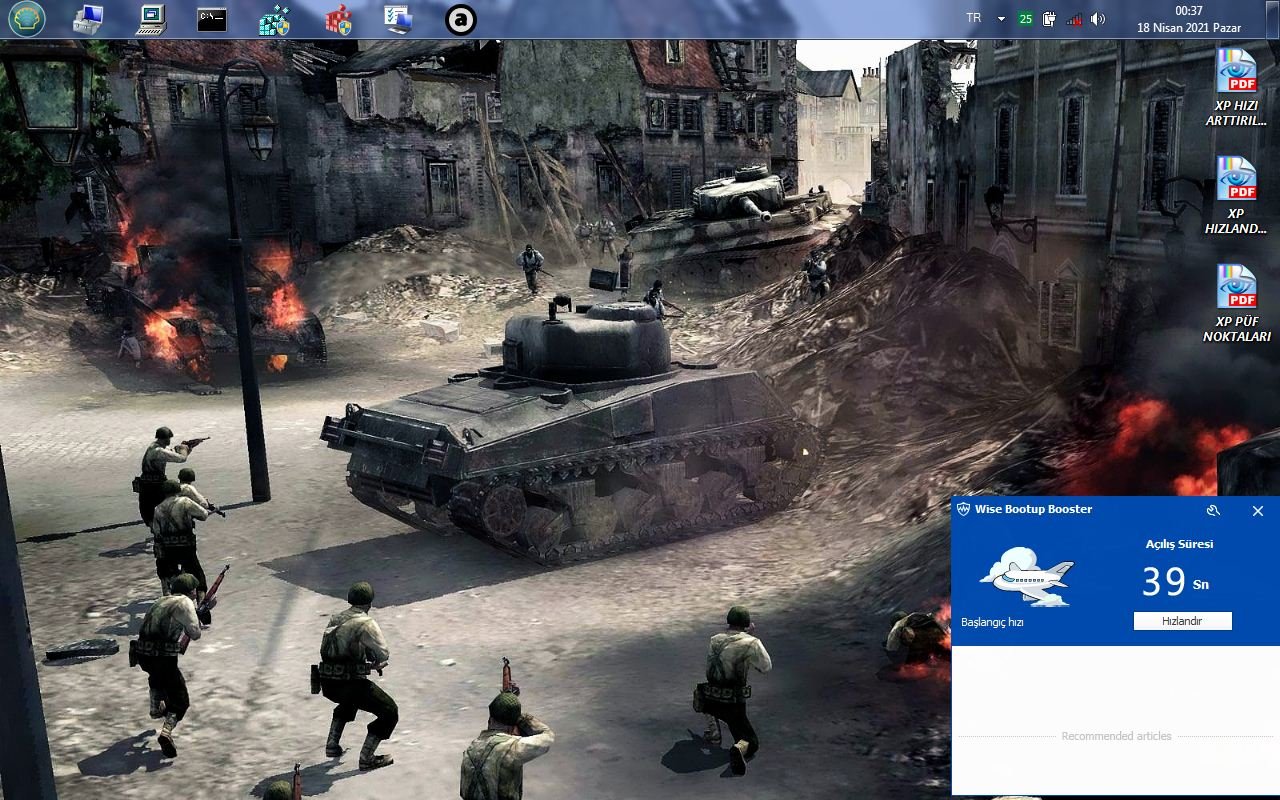
Task: Open the shell-shaped Start menu orb
Action: (27, 19)
